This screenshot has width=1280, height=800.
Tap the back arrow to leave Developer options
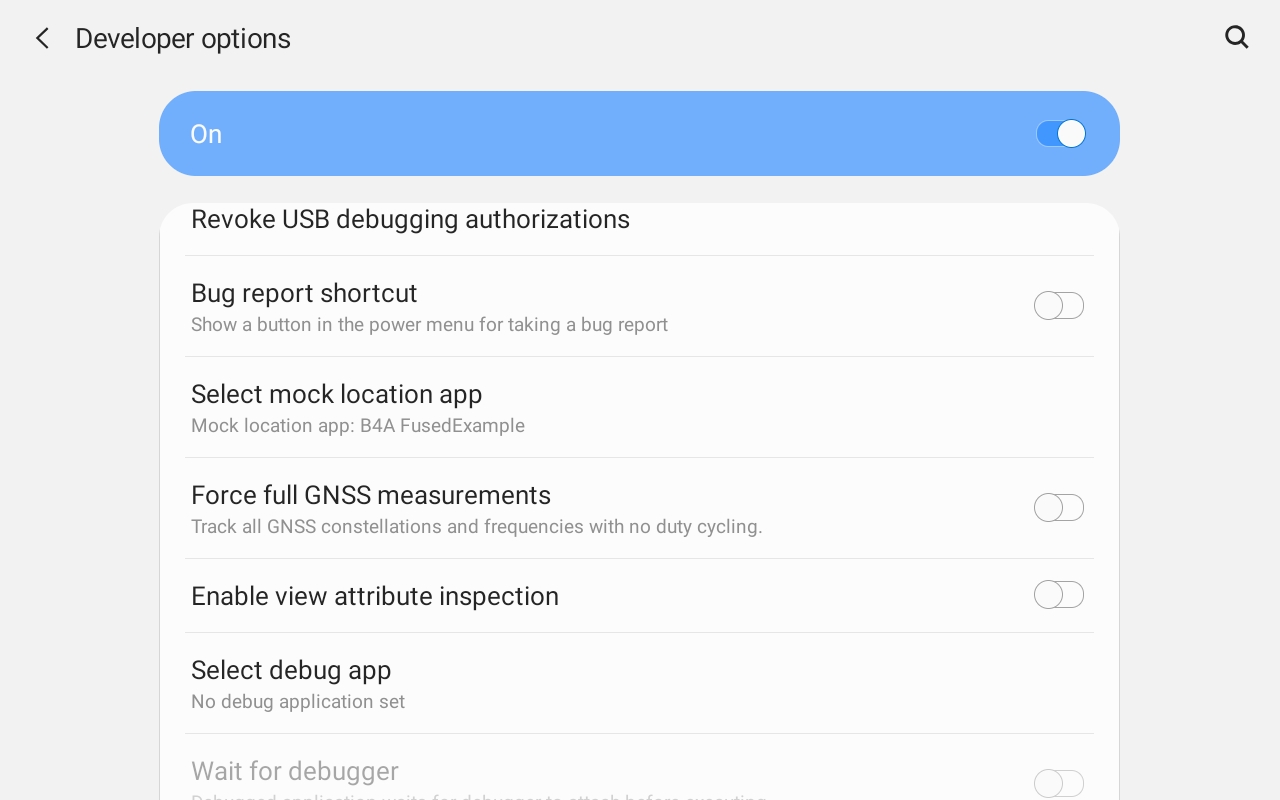coord(42,38)
